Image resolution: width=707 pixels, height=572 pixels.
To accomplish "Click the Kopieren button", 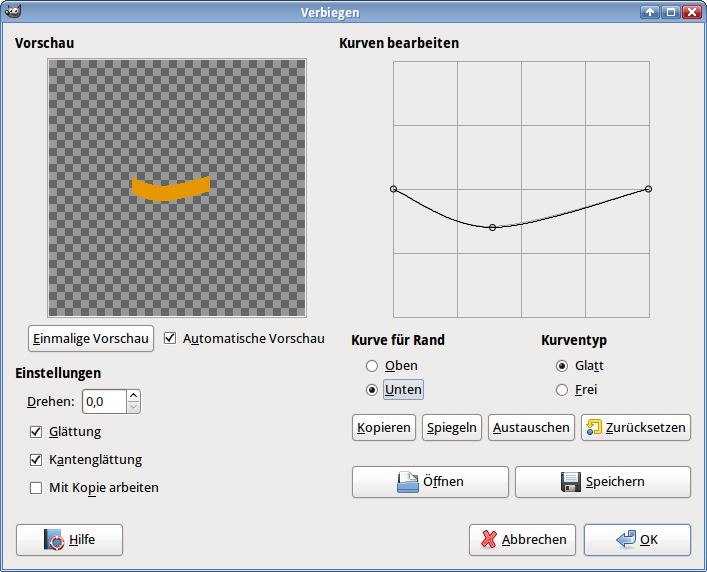I will (384, 428).
